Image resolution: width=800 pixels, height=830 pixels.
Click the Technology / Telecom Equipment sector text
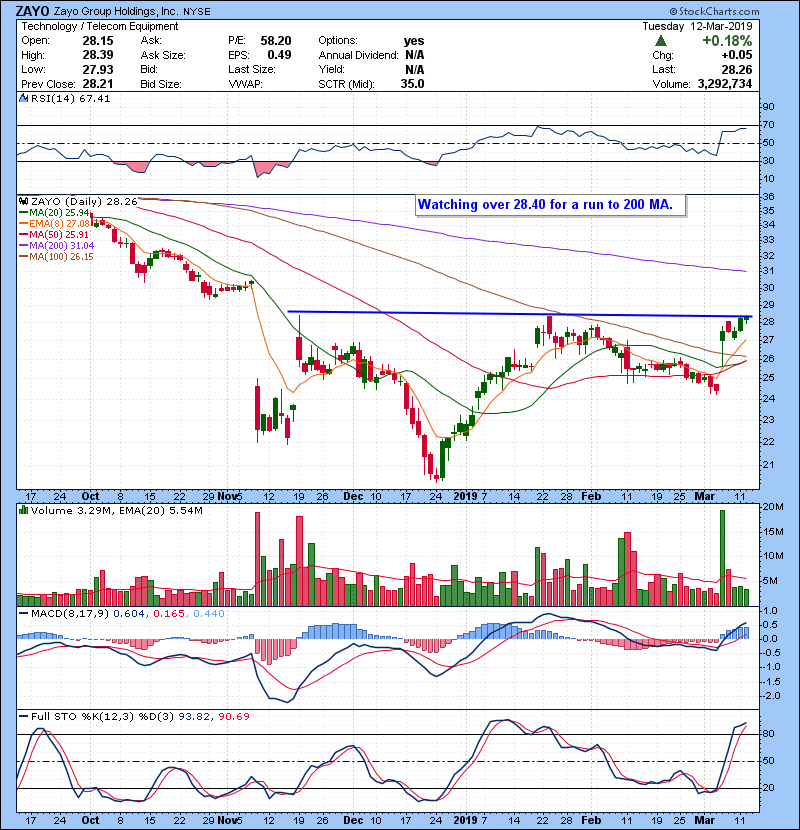click(x=100, y=26)
